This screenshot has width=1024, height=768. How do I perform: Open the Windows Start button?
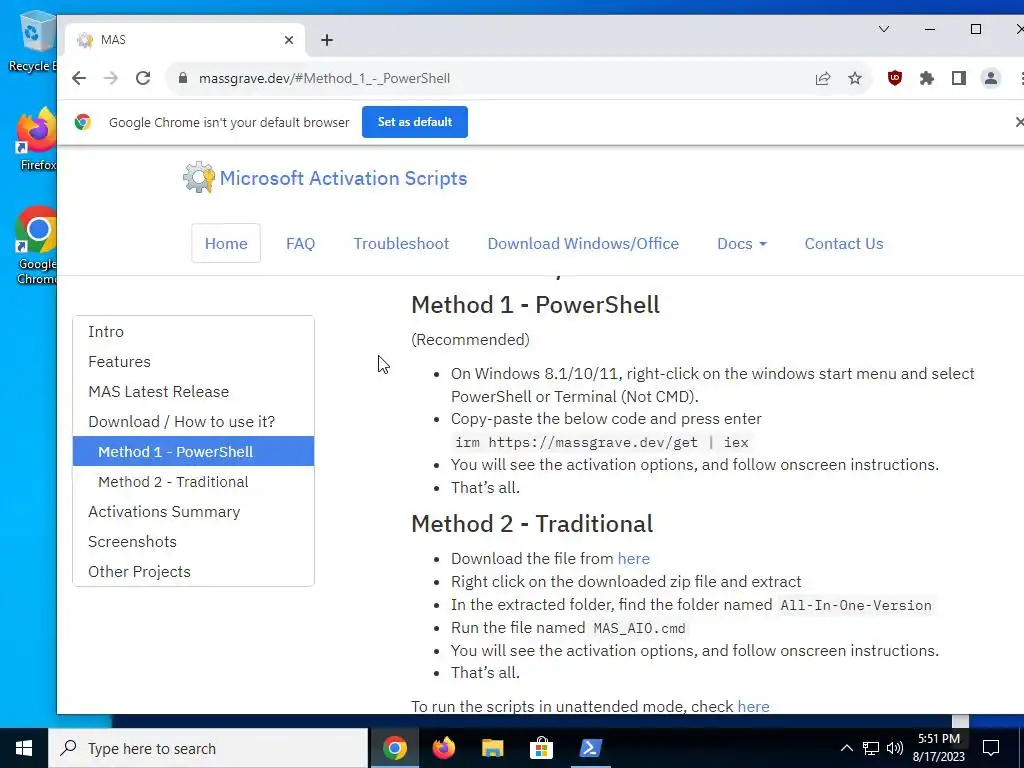[x=24, y=748]
